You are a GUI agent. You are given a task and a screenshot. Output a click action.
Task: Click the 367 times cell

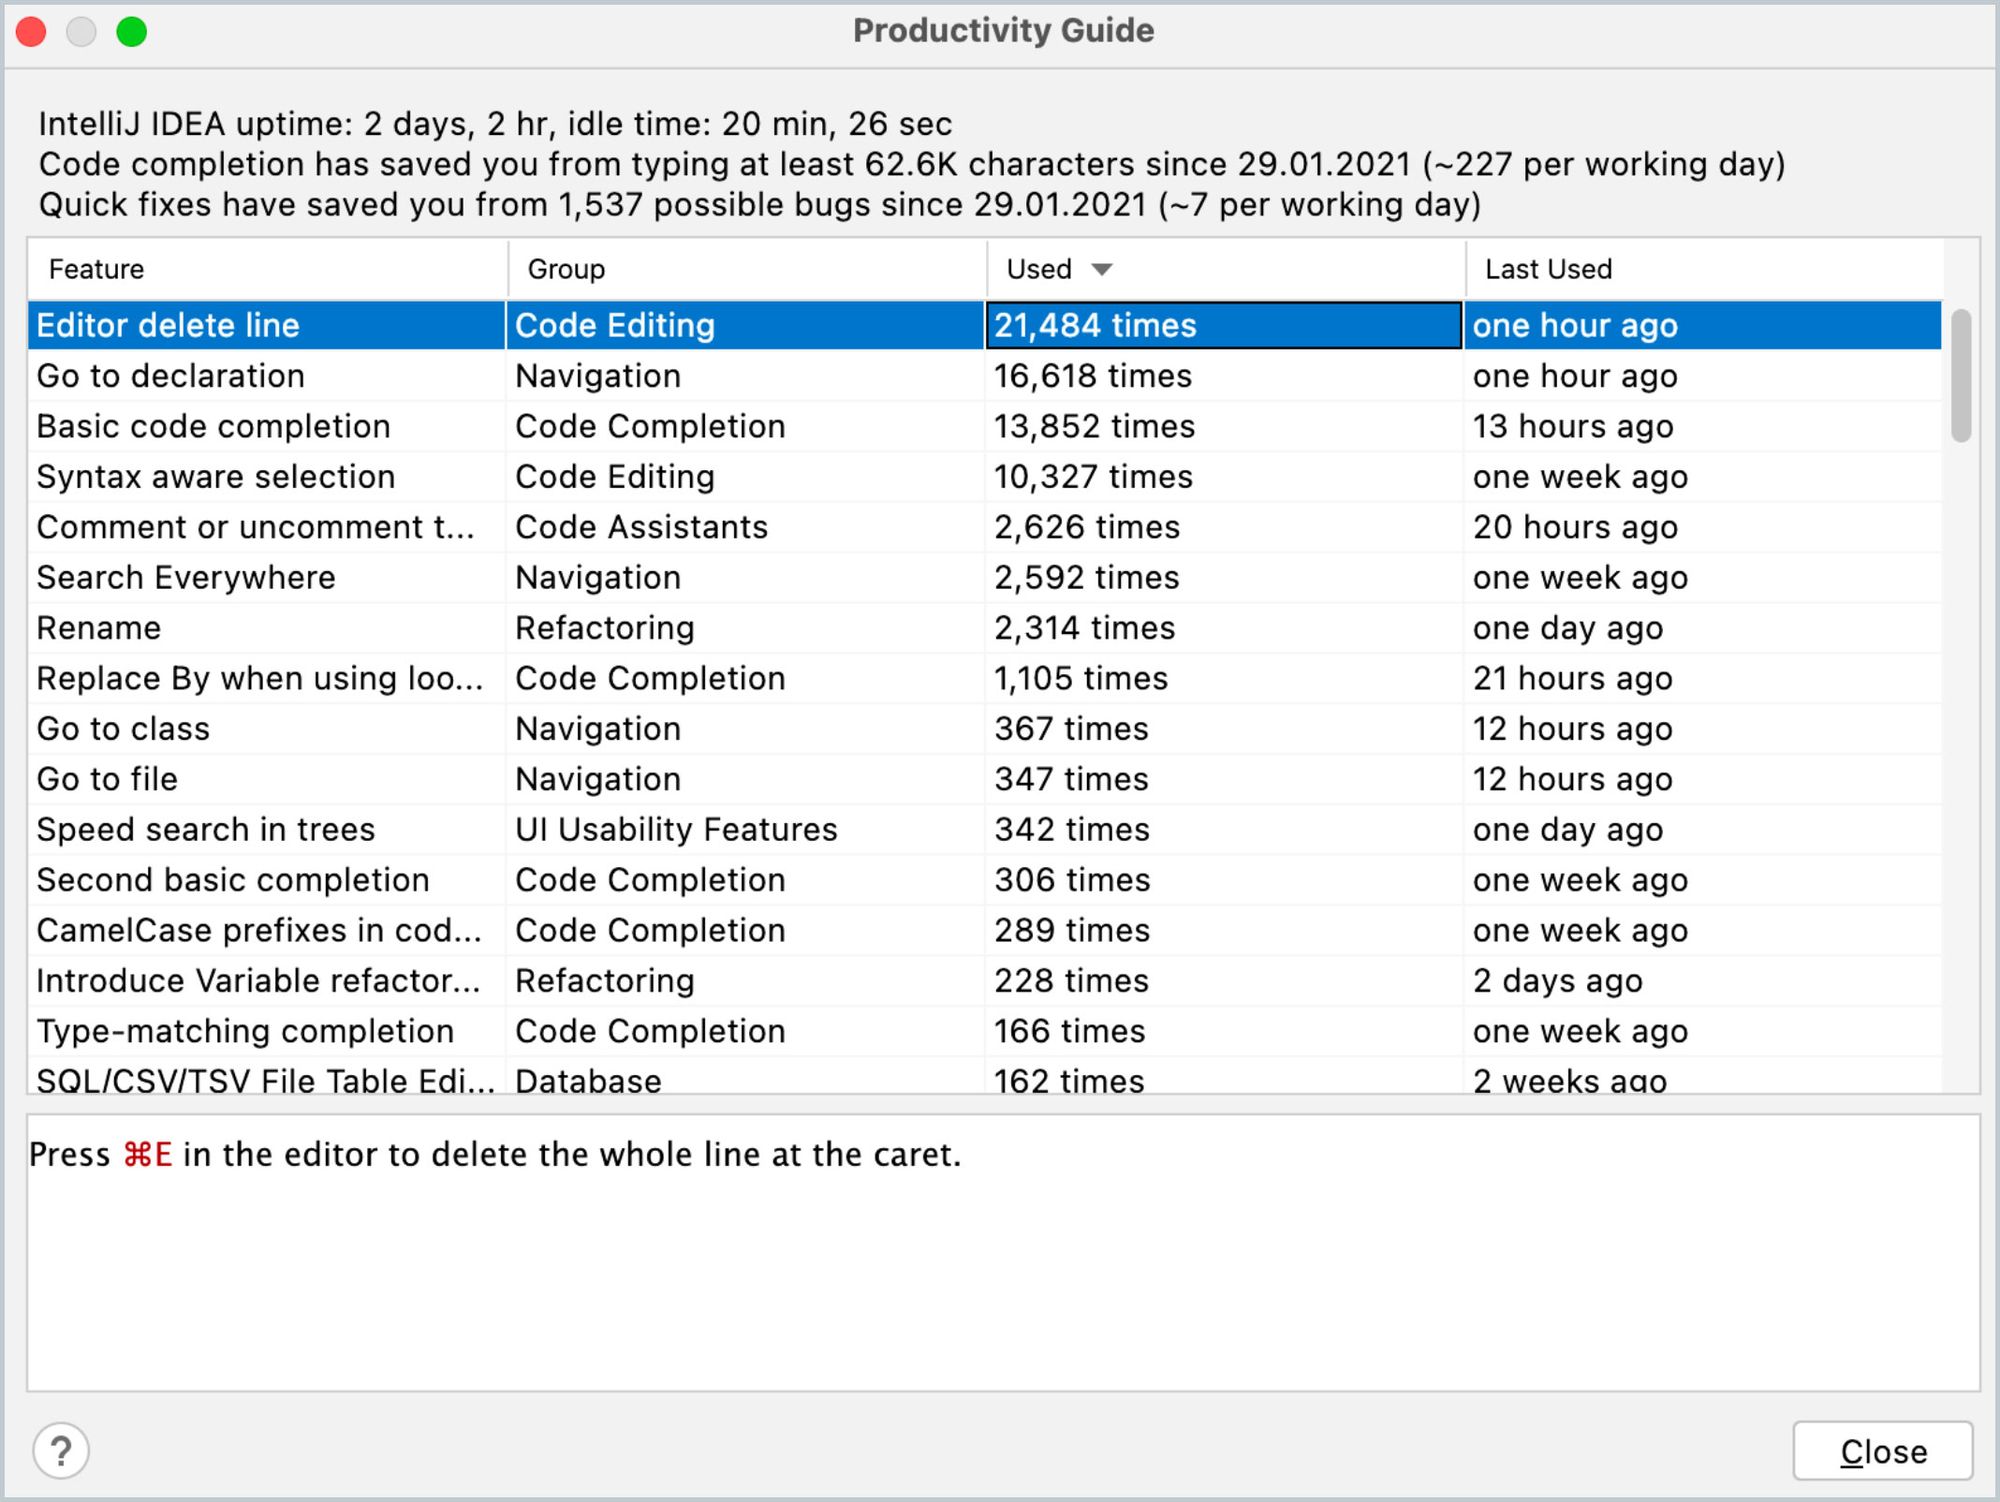coord(1225,729)
